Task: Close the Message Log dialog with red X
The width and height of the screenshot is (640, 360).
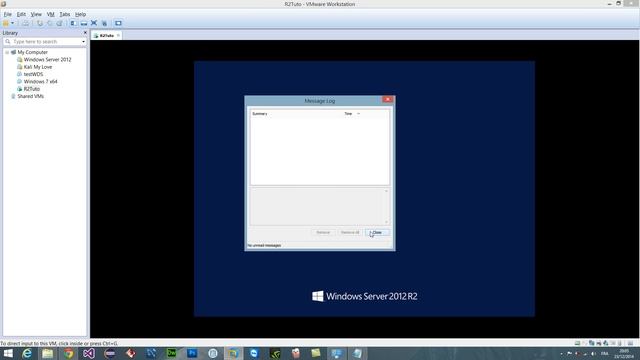Action: click(388, 99)
